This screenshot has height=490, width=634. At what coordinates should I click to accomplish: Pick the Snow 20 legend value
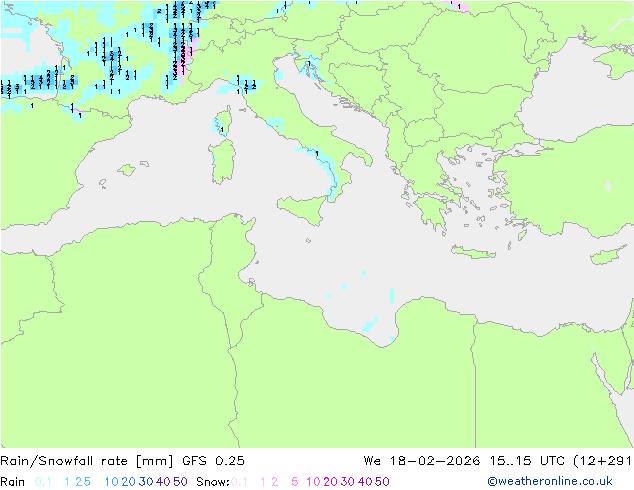(330, 482)
